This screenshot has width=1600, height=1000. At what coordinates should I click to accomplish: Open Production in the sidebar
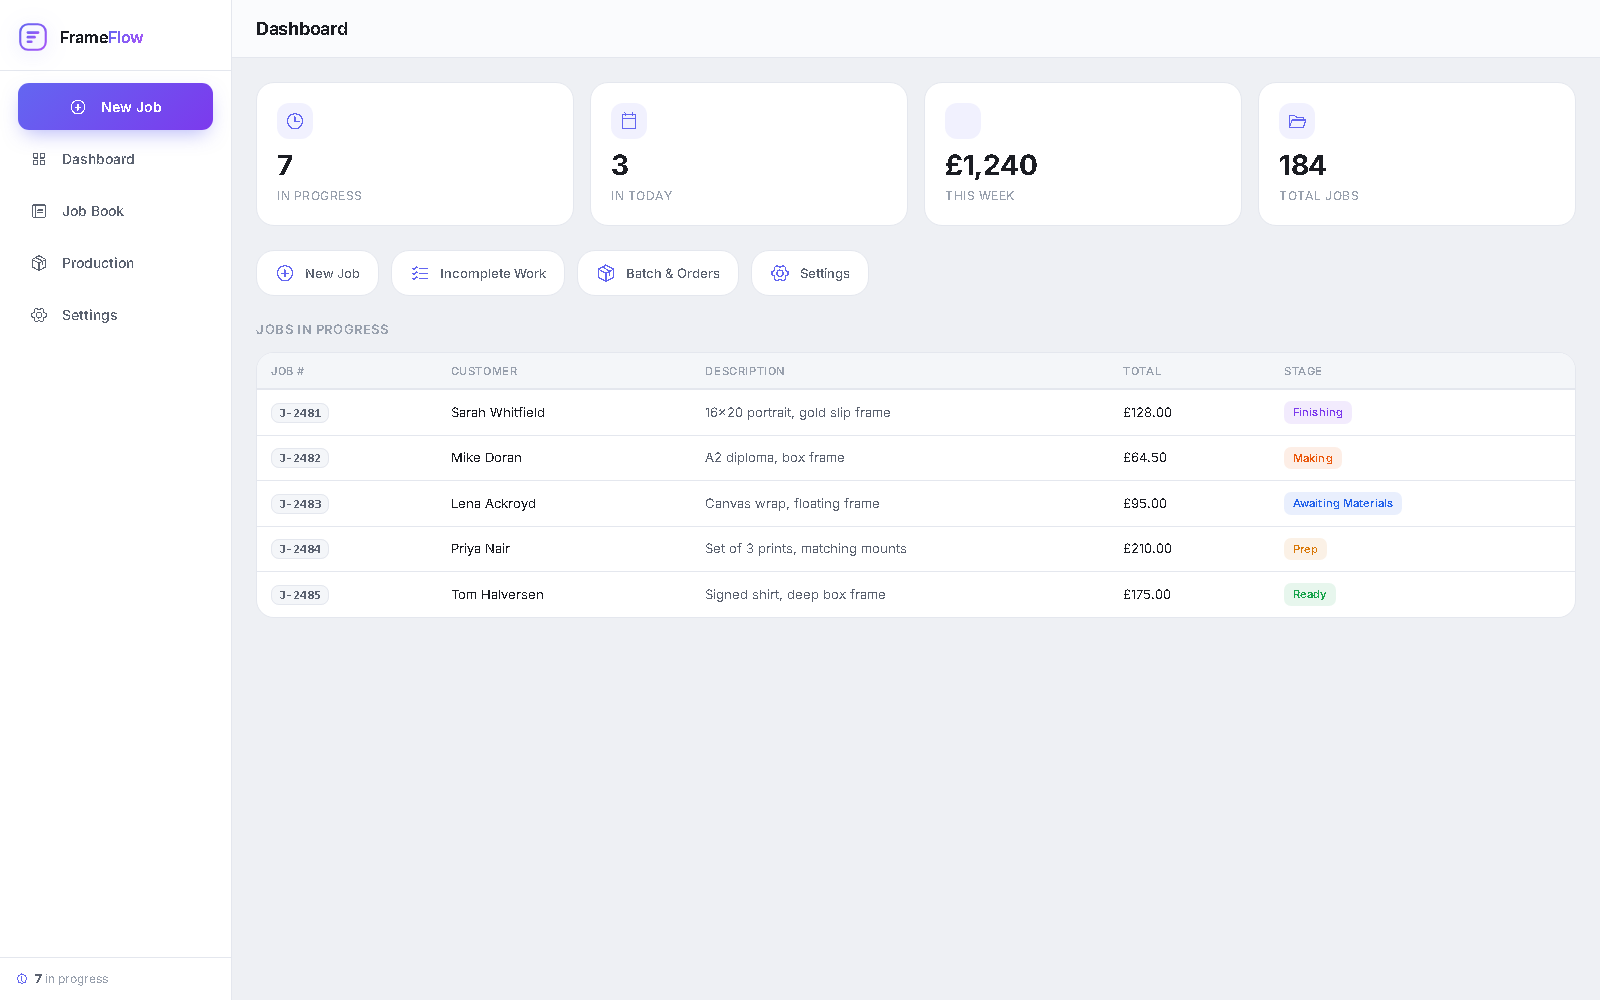(x=115, y=263)
